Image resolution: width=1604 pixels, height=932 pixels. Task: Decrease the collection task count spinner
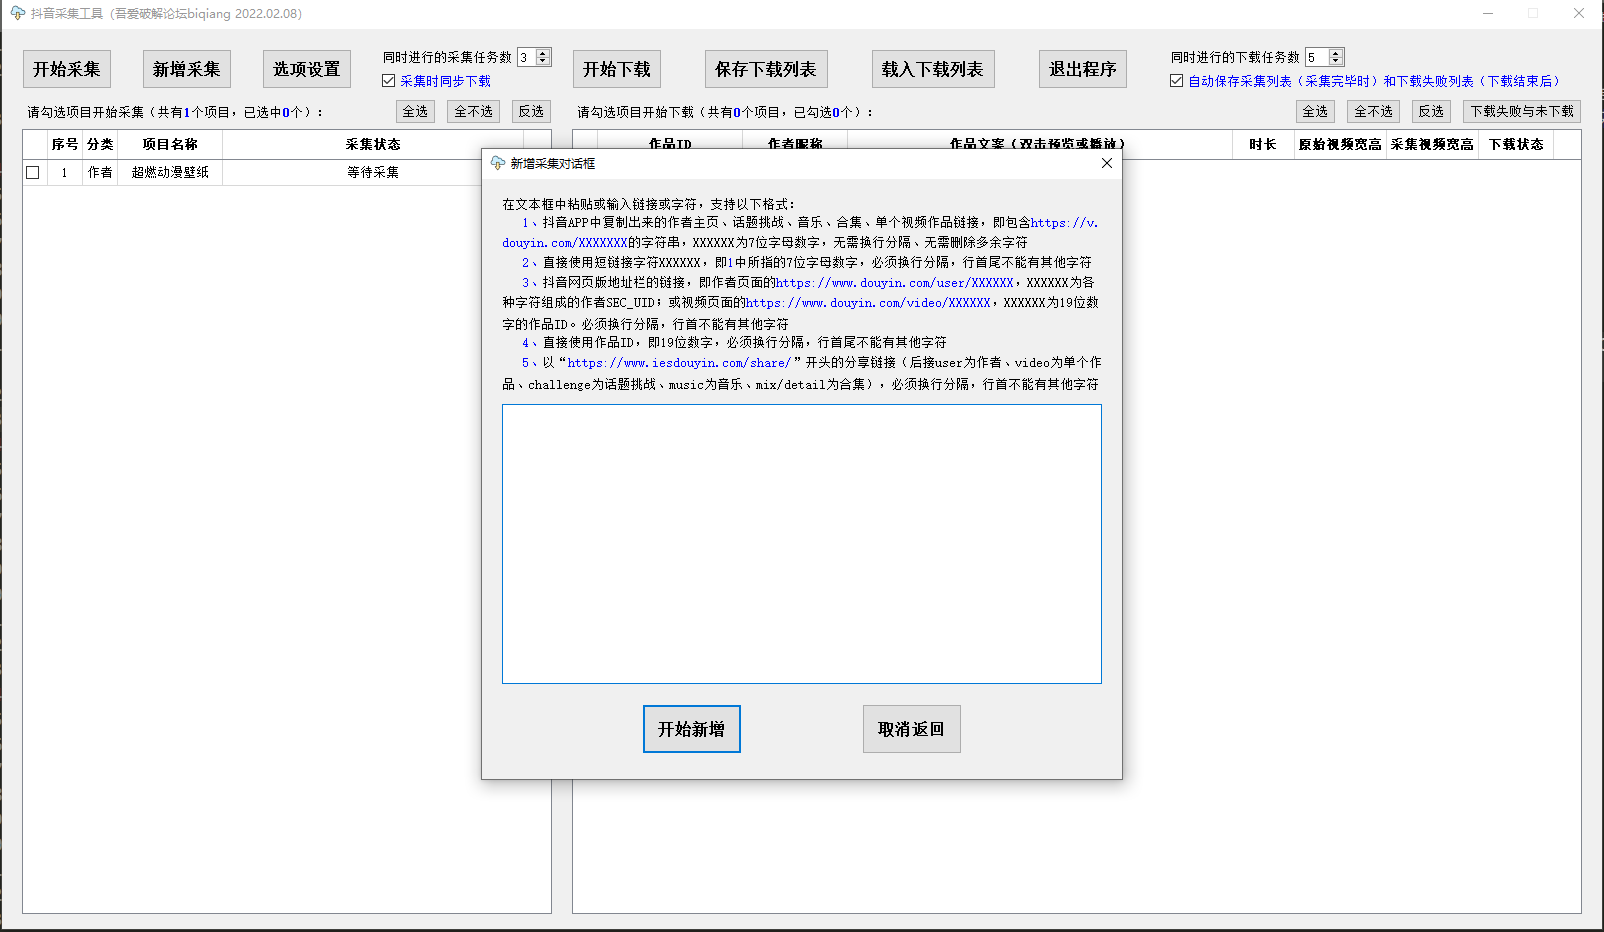[543, 61]
